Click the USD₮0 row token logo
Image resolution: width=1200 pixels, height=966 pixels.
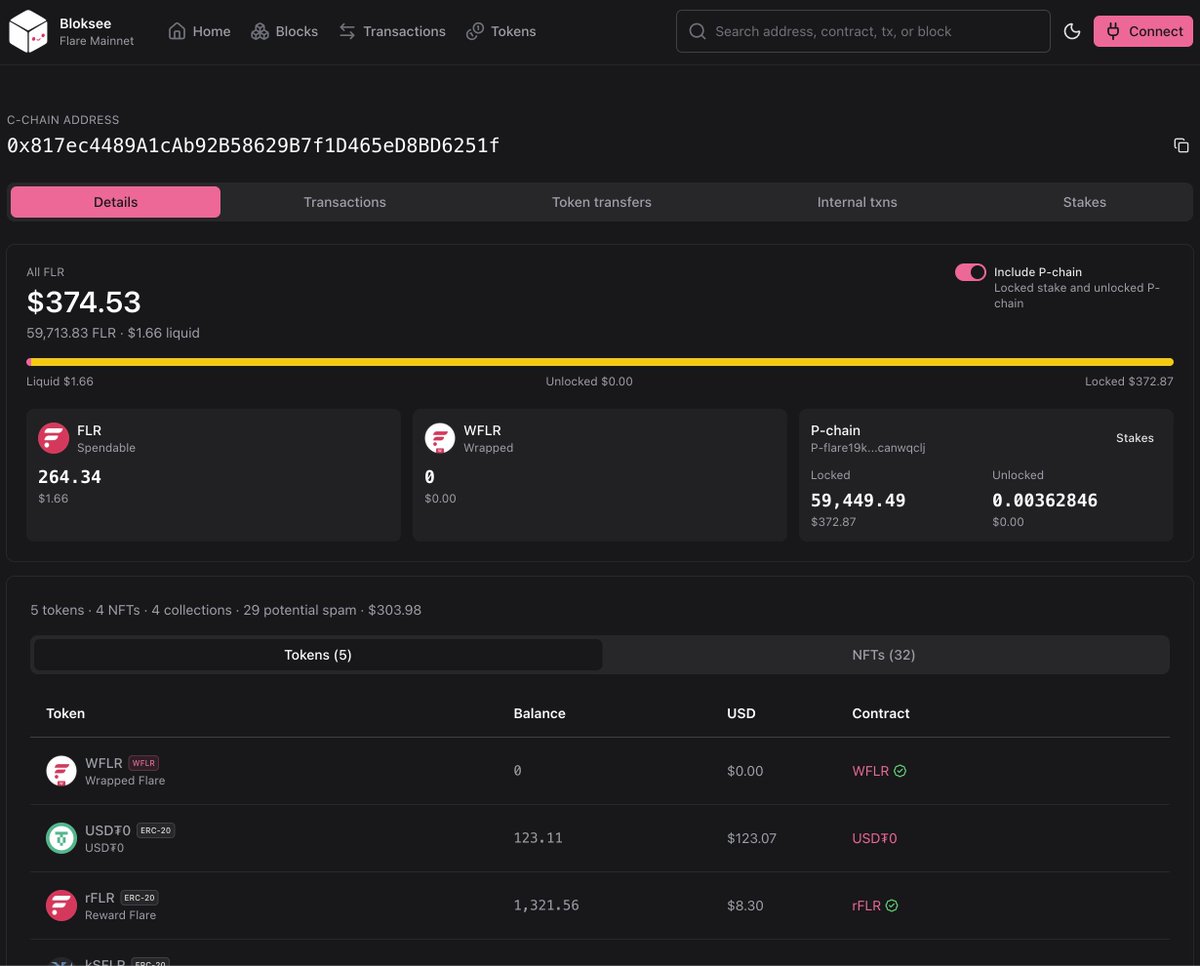62,838
